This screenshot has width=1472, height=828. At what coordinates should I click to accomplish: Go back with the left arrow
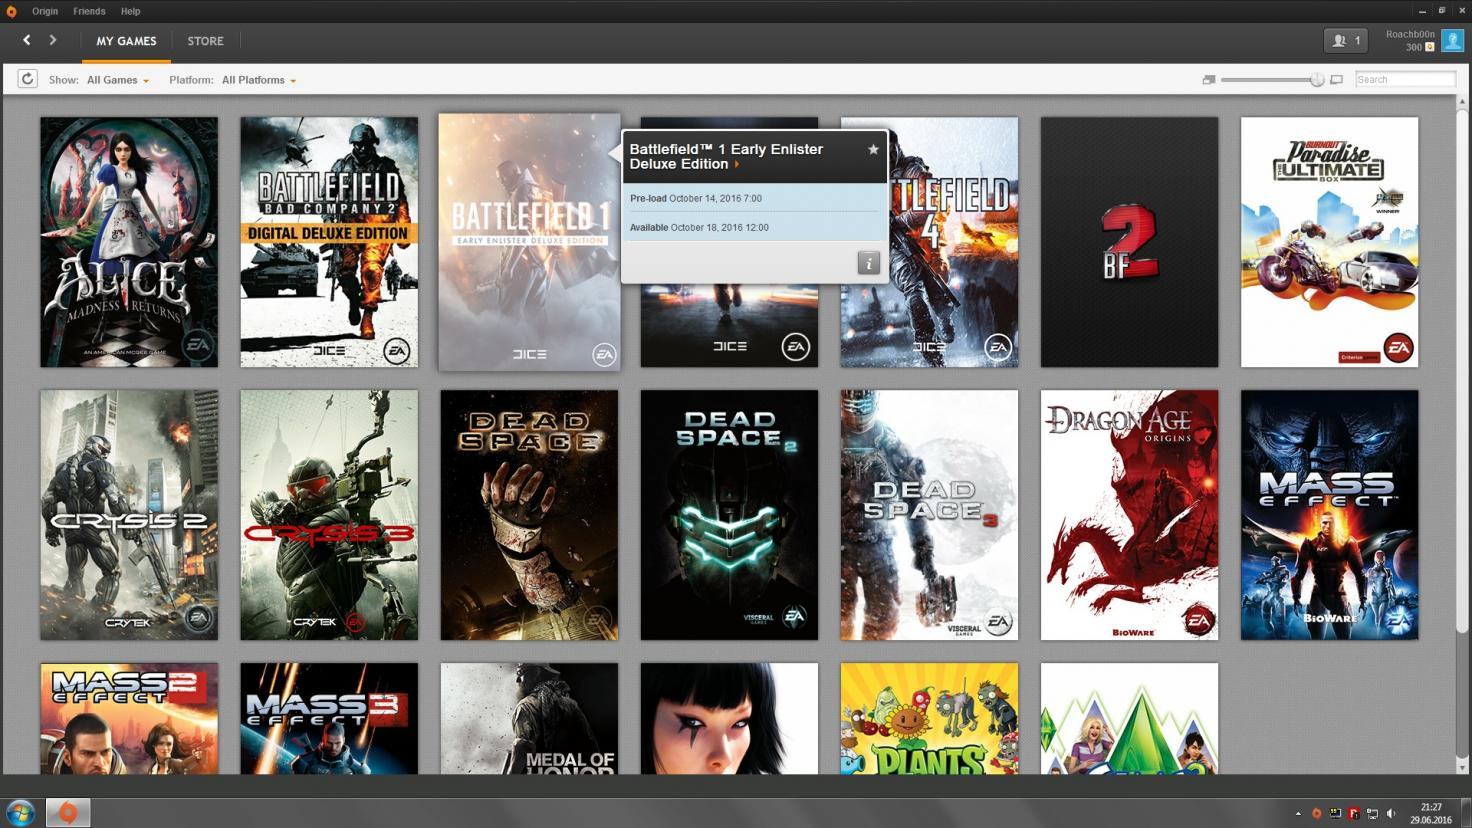coord(27,40)
